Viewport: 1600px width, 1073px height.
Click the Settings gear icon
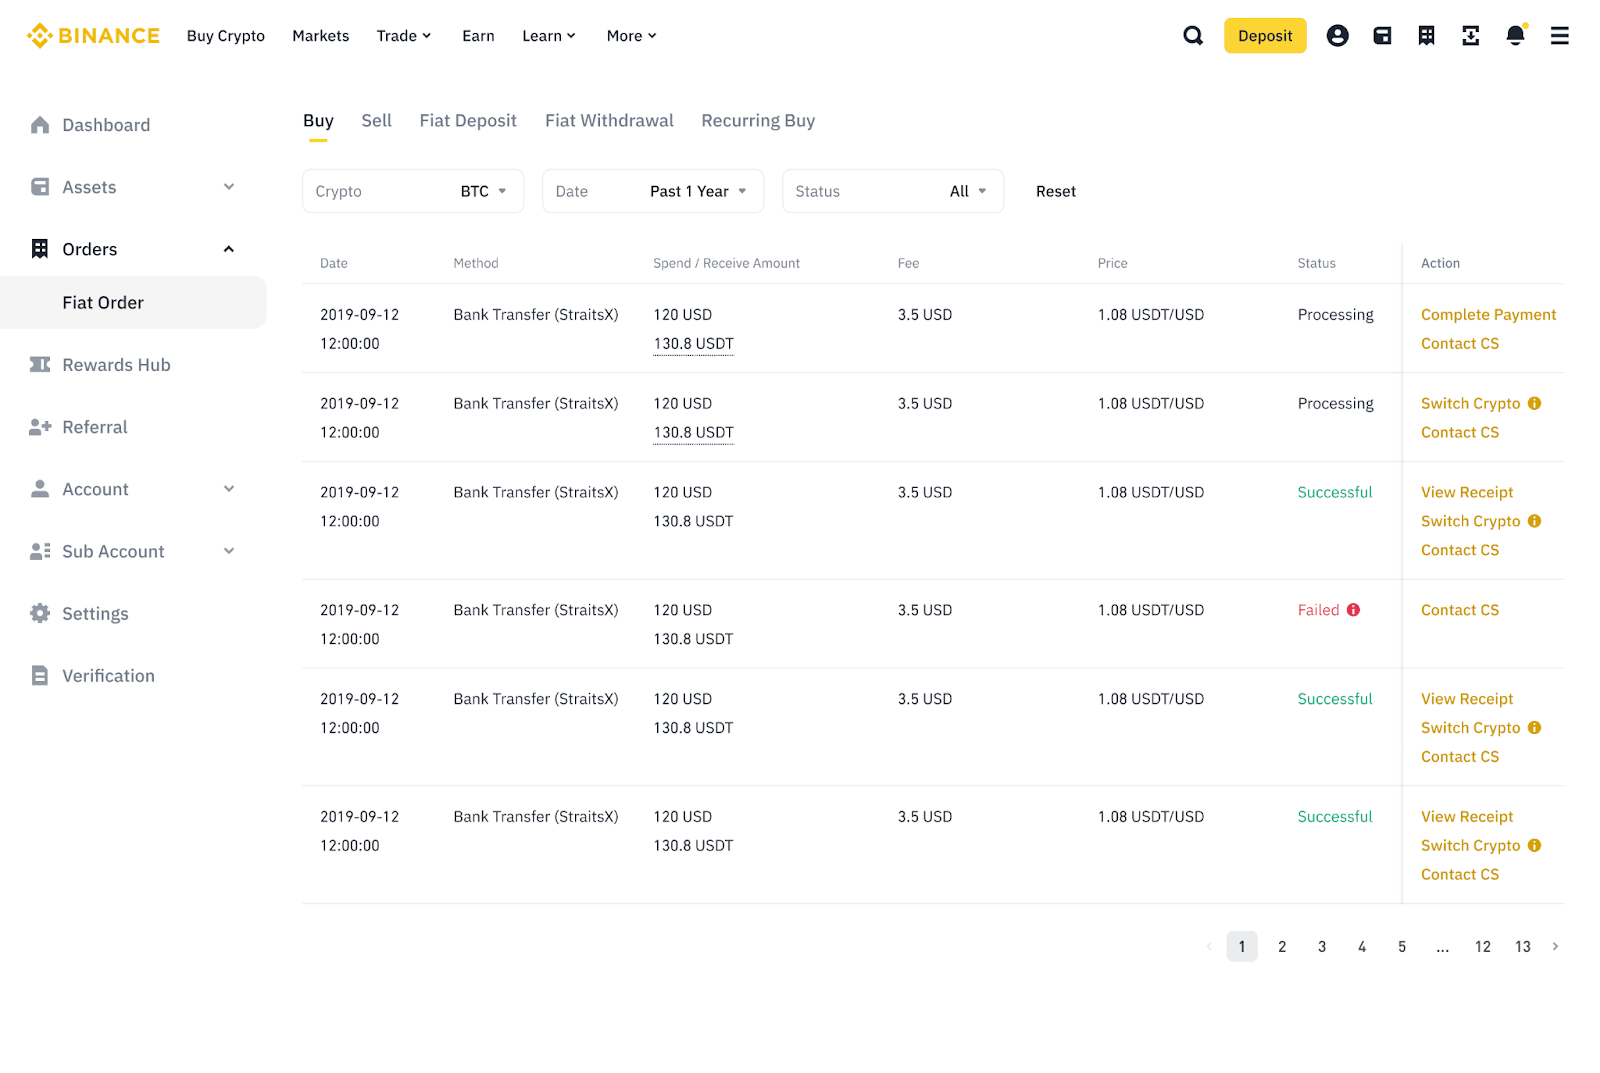(x=40, y=613)
